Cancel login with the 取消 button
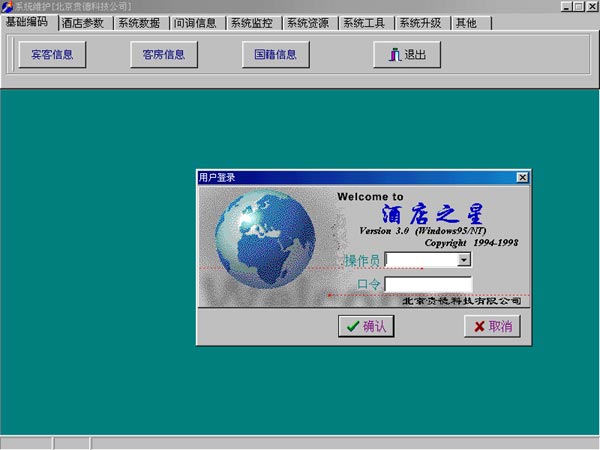Viewport: 600px width, 450px height. [x=492, y=326]
